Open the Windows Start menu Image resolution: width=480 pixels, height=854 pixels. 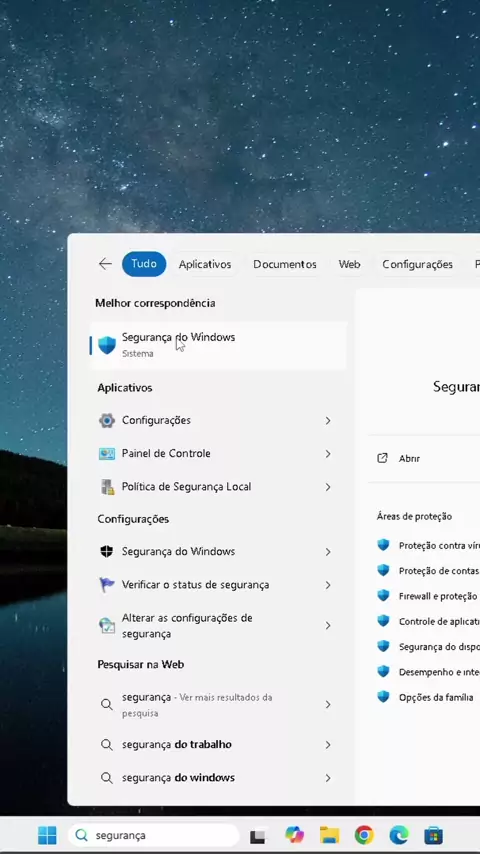coord(47,835)
